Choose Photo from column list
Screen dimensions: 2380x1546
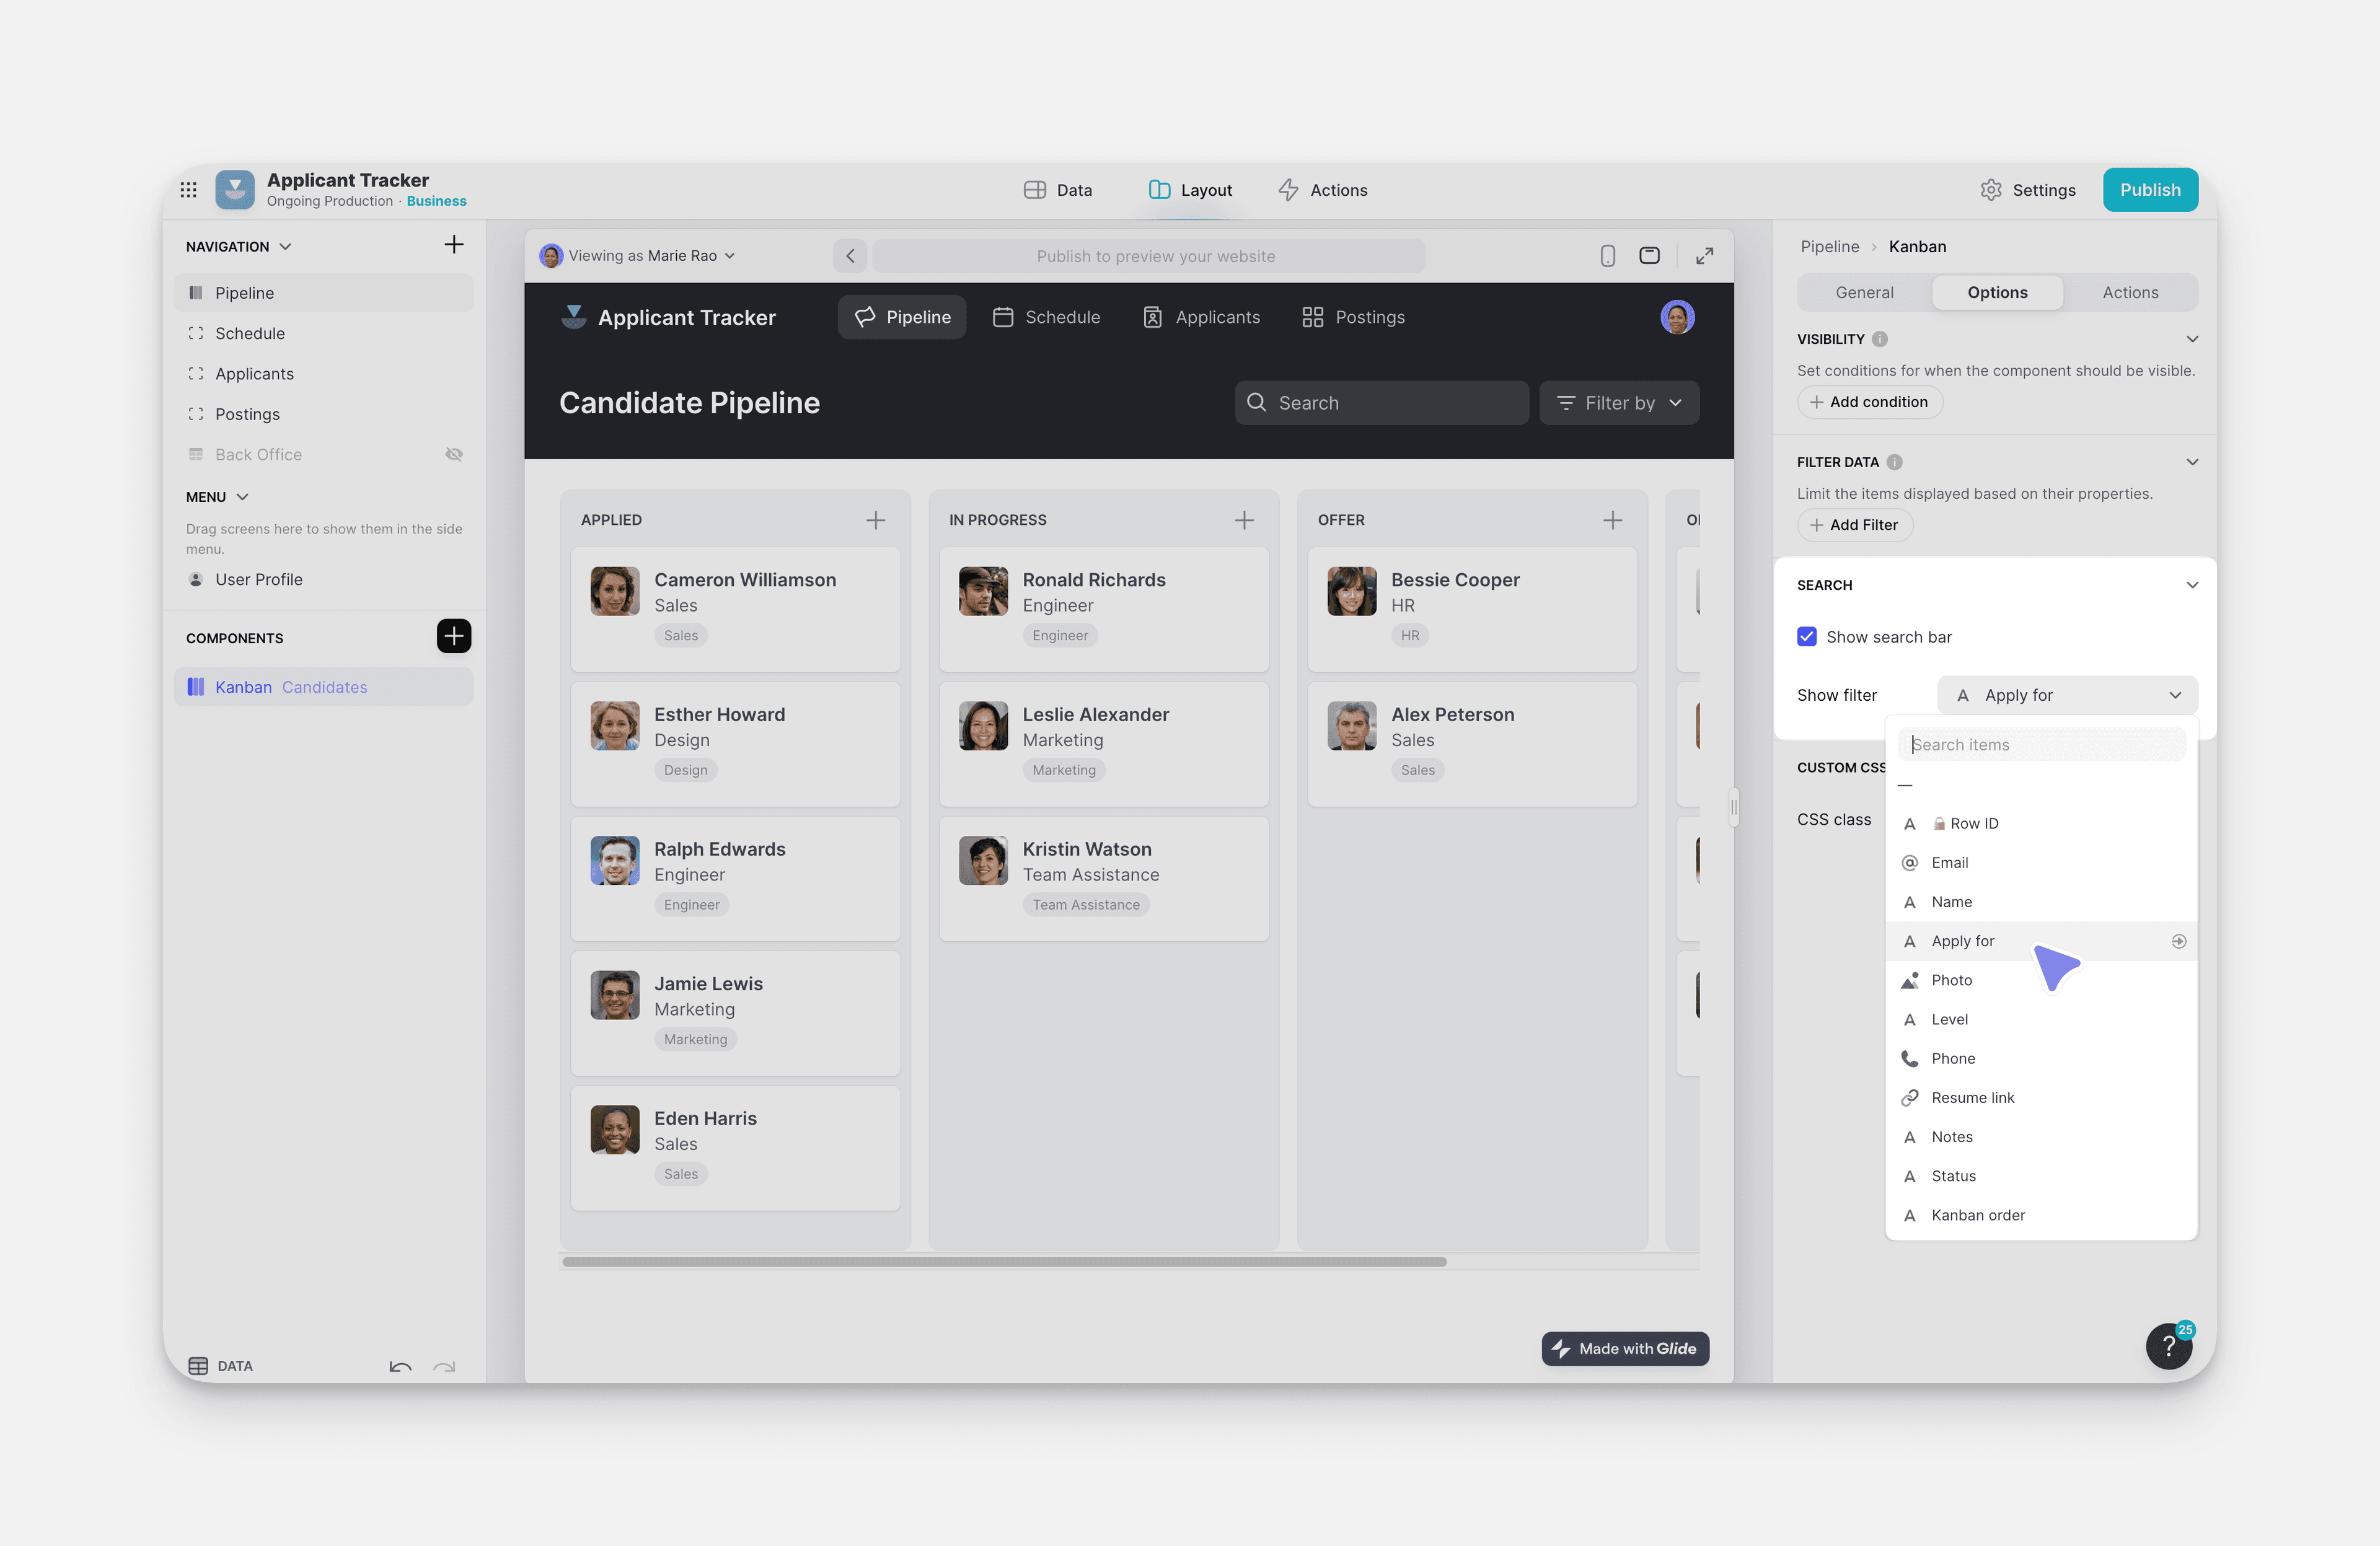[2041, 980]
